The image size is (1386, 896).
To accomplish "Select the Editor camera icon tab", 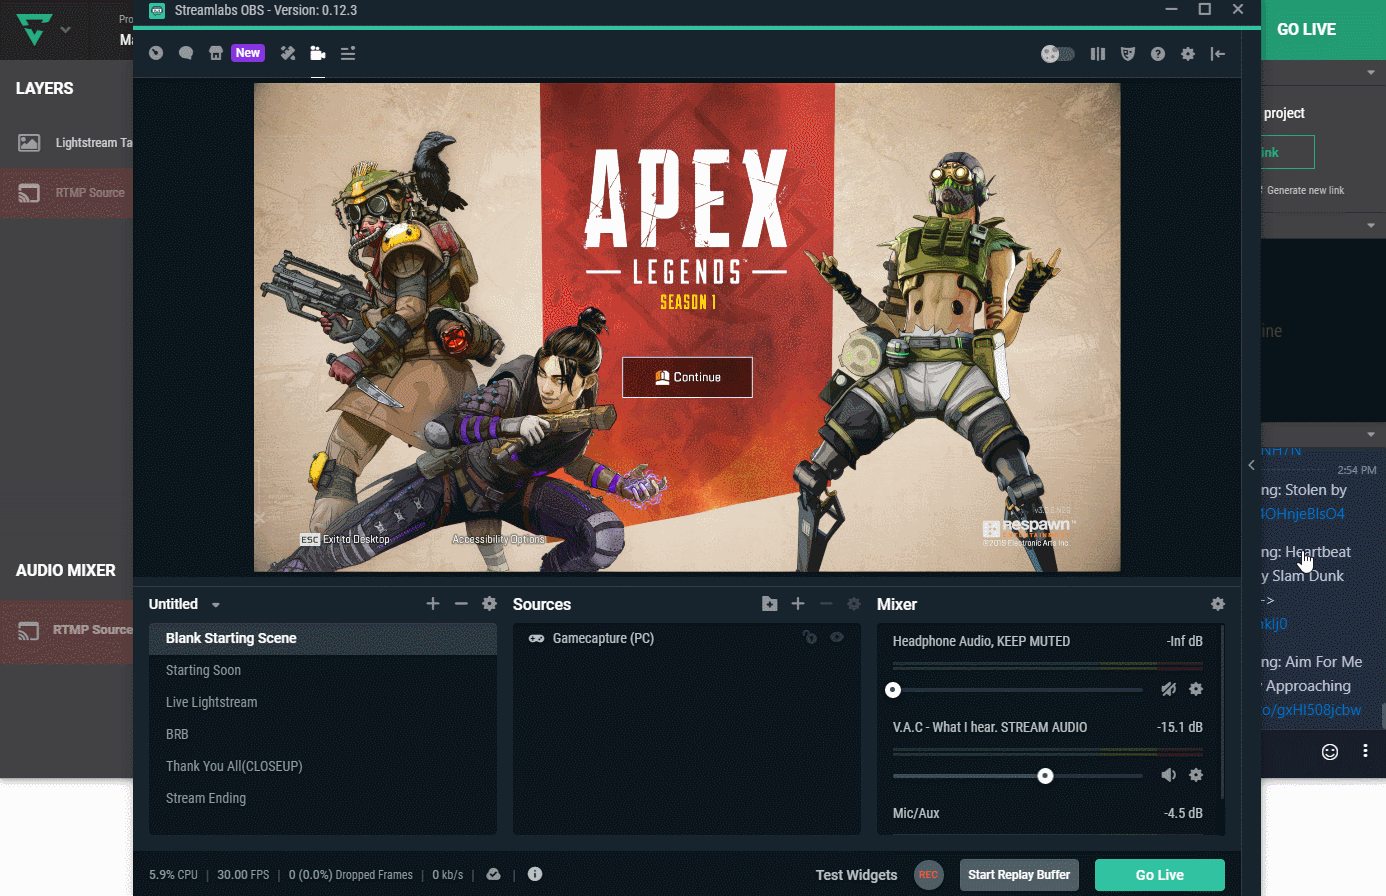I will click(318, 53).
